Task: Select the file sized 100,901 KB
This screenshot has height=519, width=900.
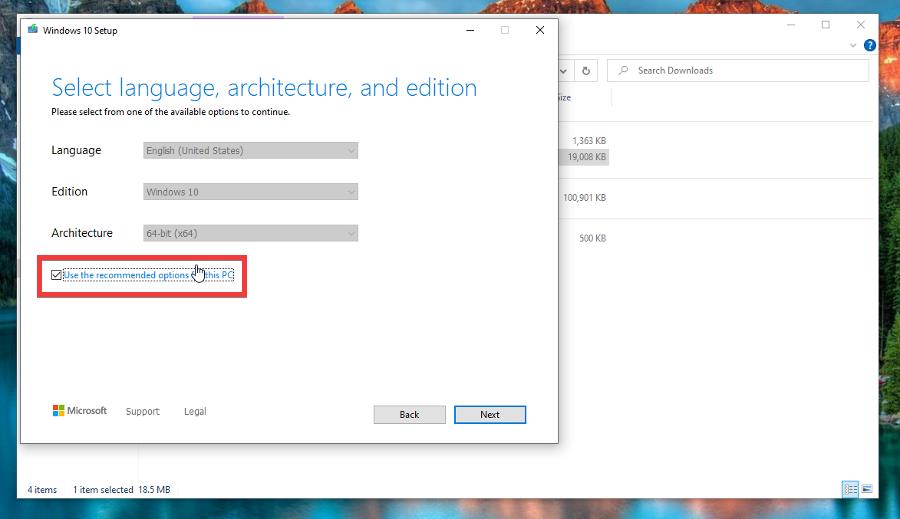Action: (x=584, y=197)
